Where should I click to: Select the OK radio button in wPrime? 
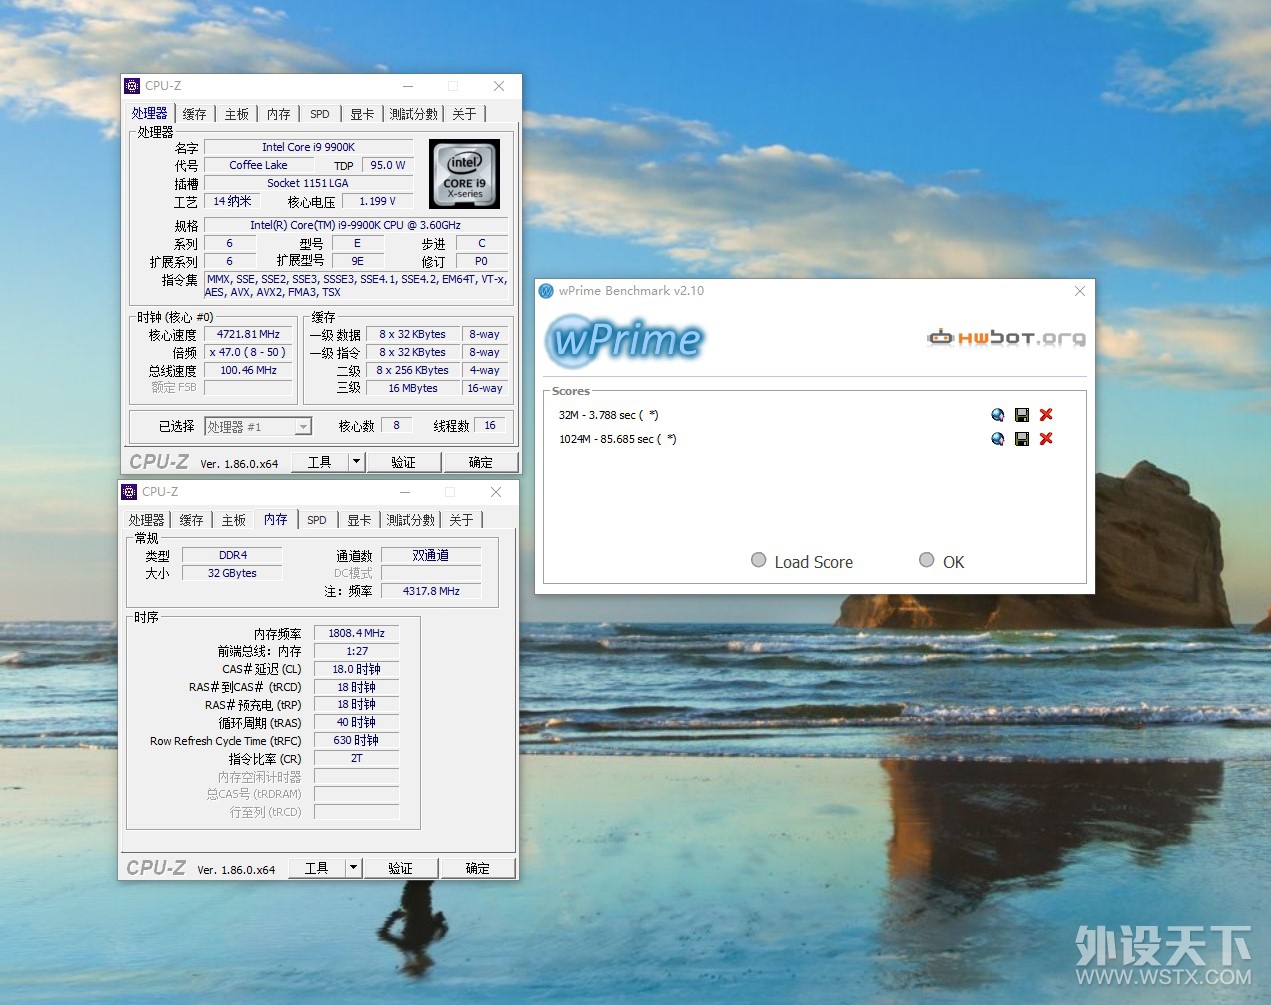coord(927,561)
